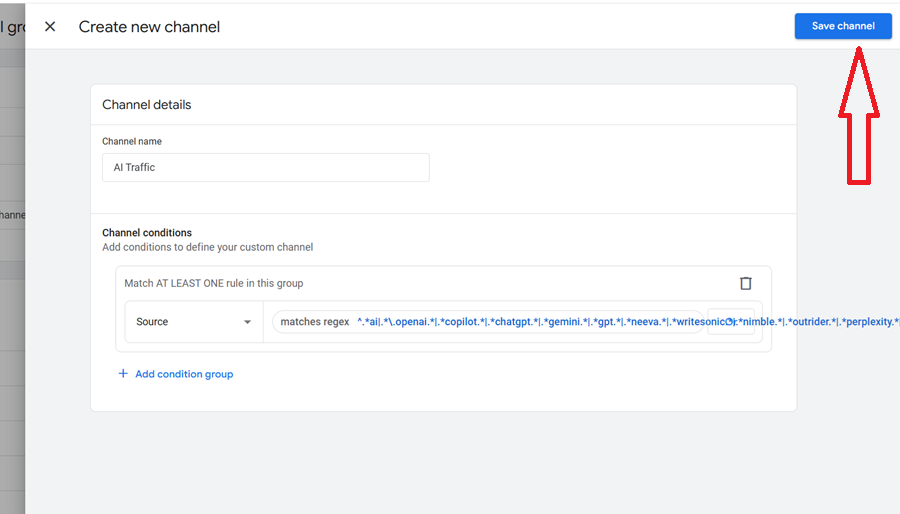The image size is (900, 514).
Task: Click the Create new channel title
Action: click(149, 27)
